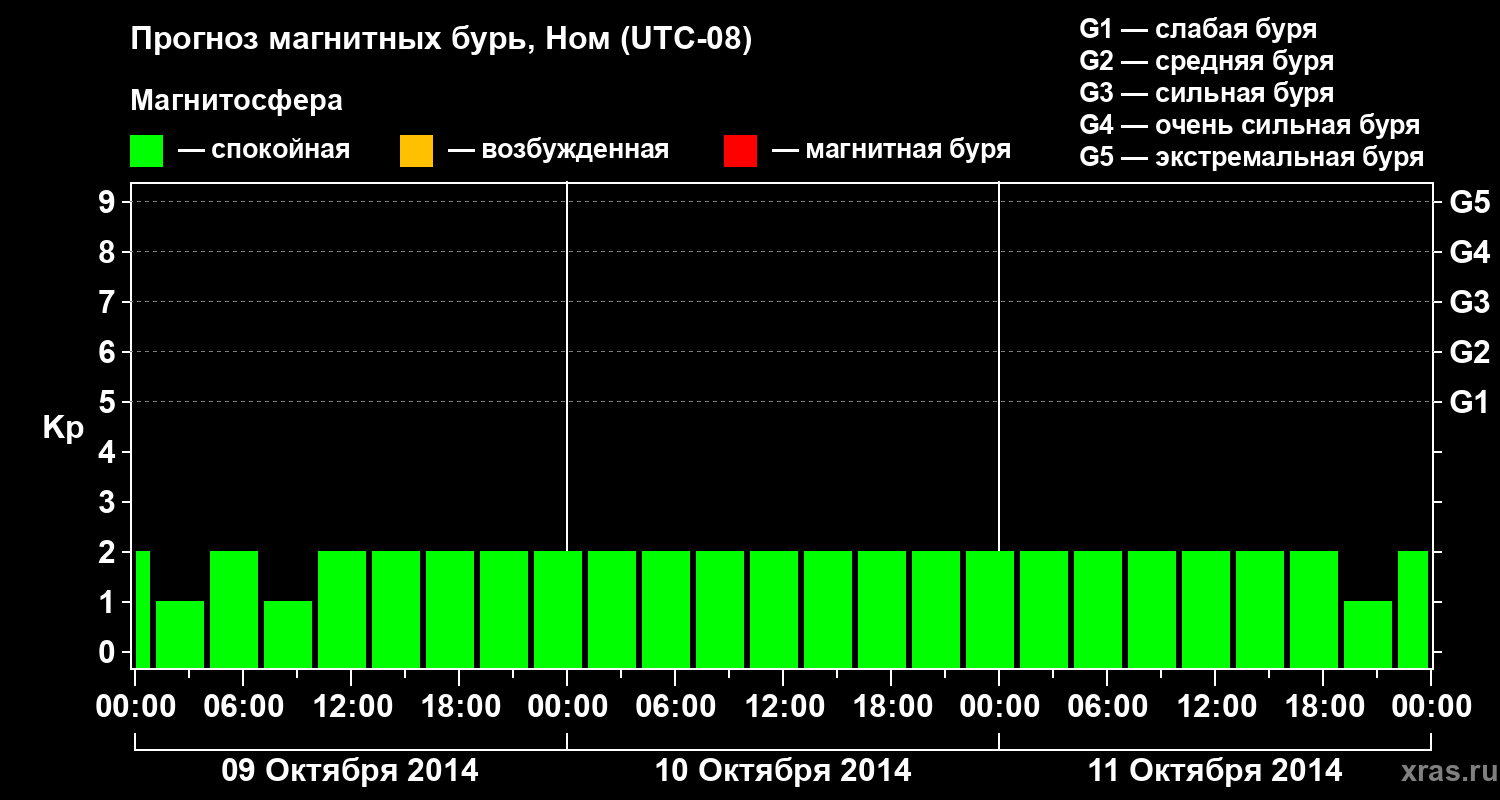Click the chart title 'Прогноз магнитных бурь, Ном (UTC-08)'
This screenshot has height=800, width=1500.
[x=441, y=40]
